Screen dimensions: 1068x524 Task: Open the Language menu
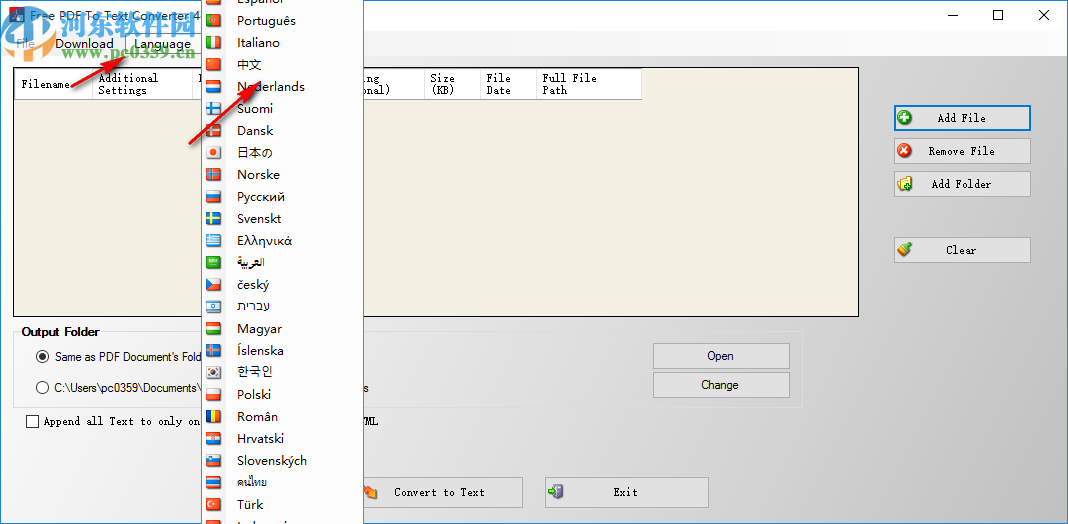pos(162,44)
